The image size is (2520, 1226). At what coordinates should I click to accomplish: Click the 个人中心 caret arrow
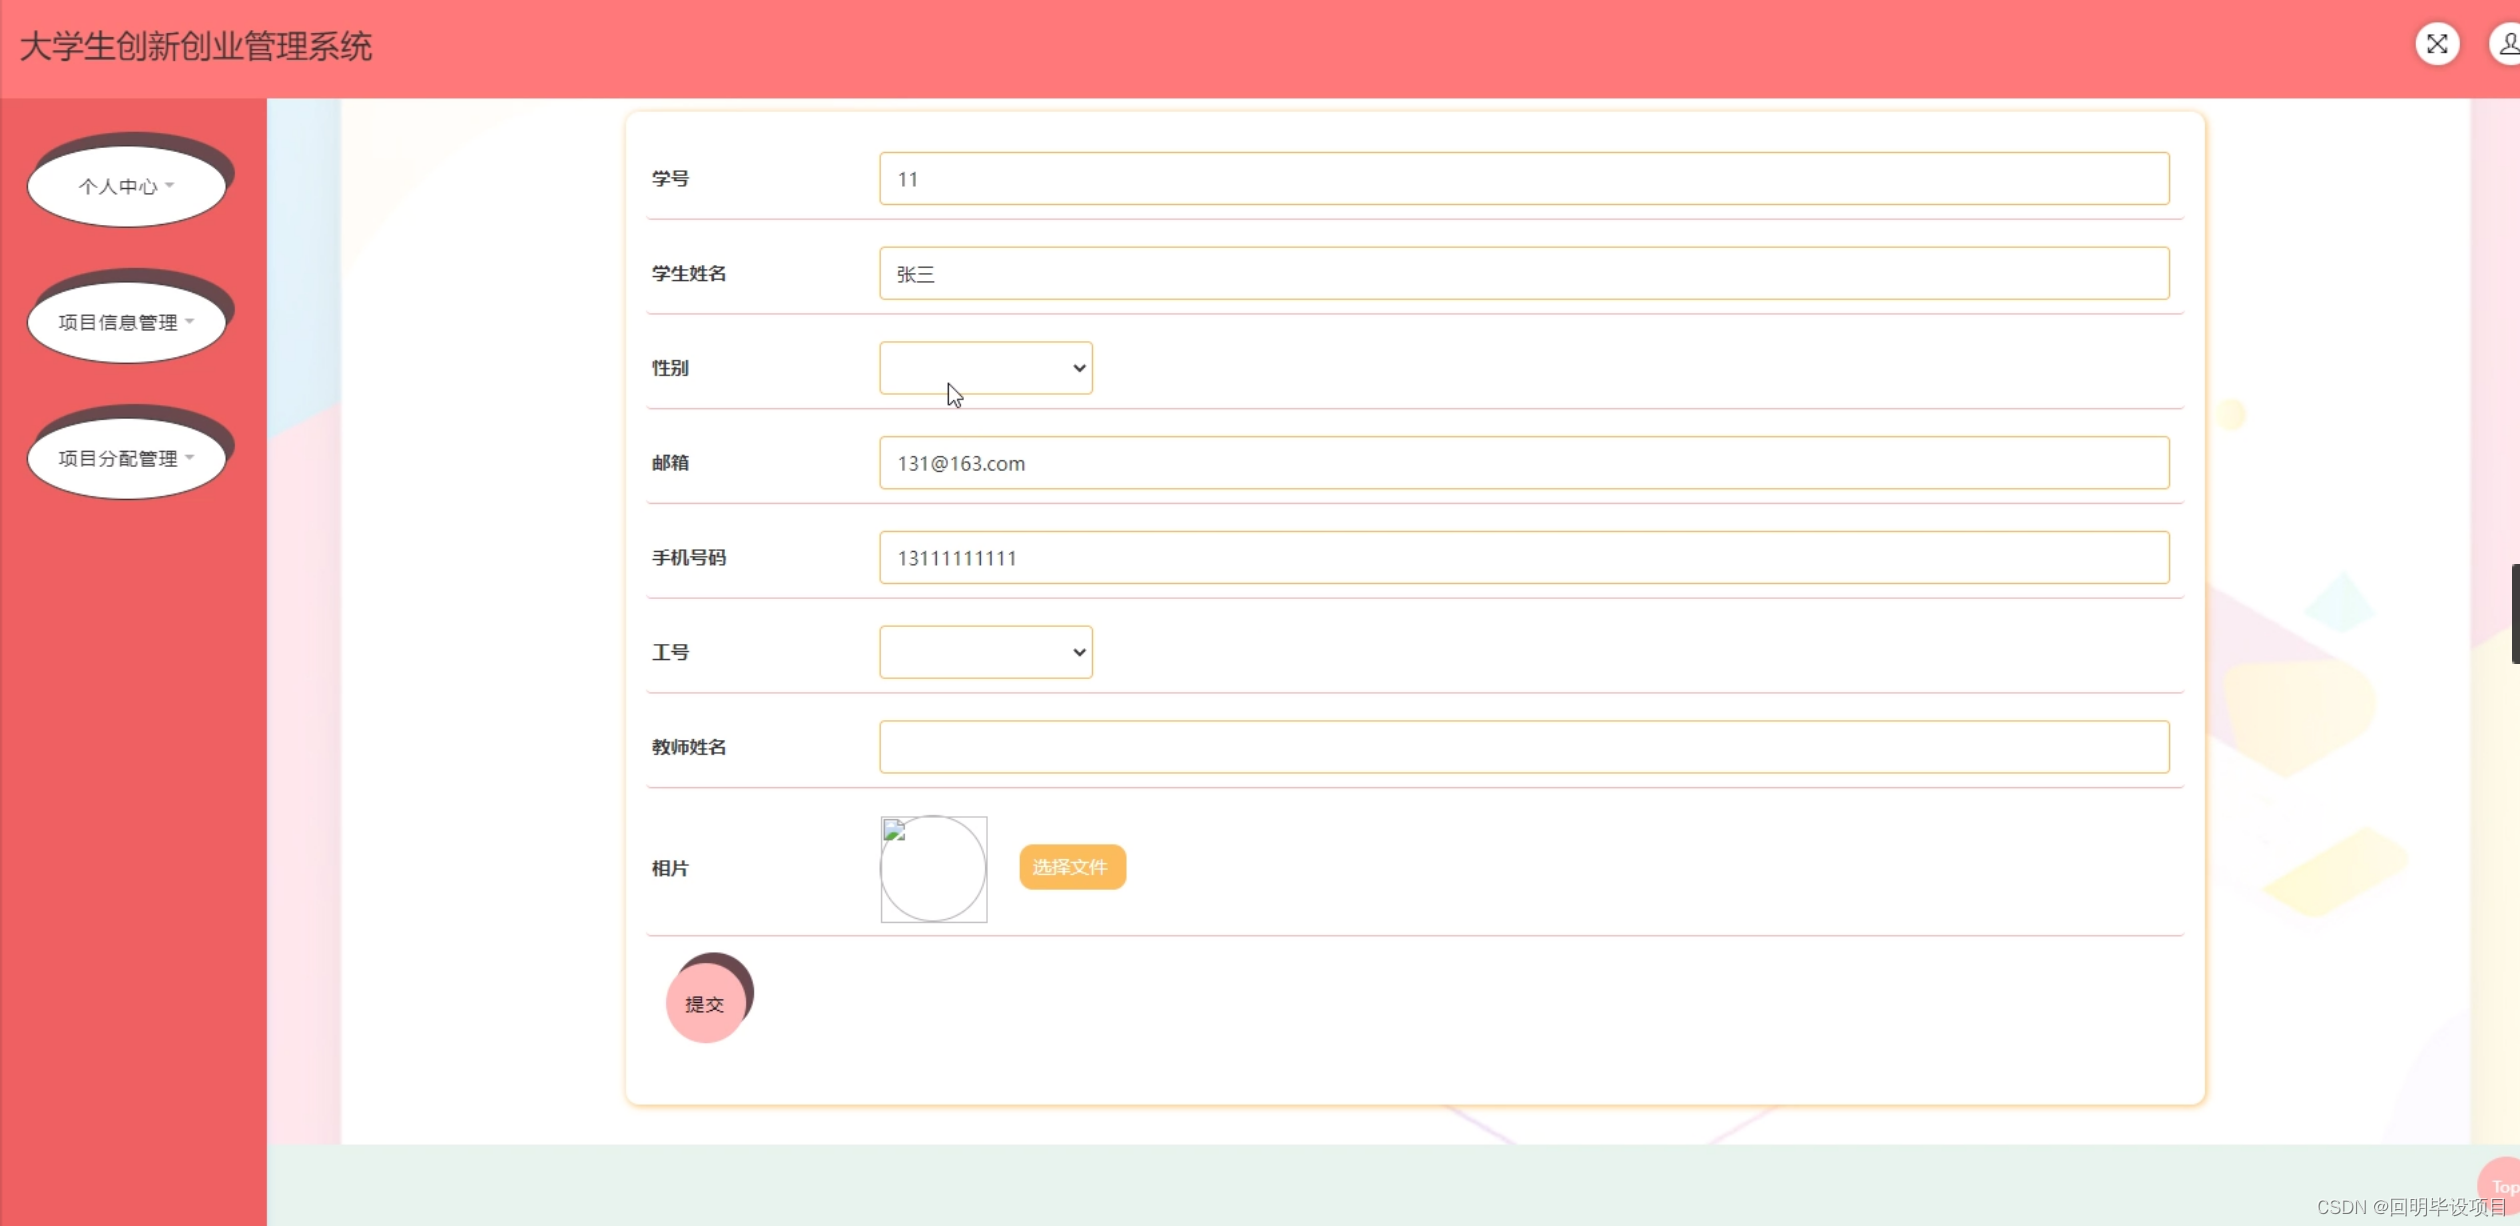[x=170, y=185]
